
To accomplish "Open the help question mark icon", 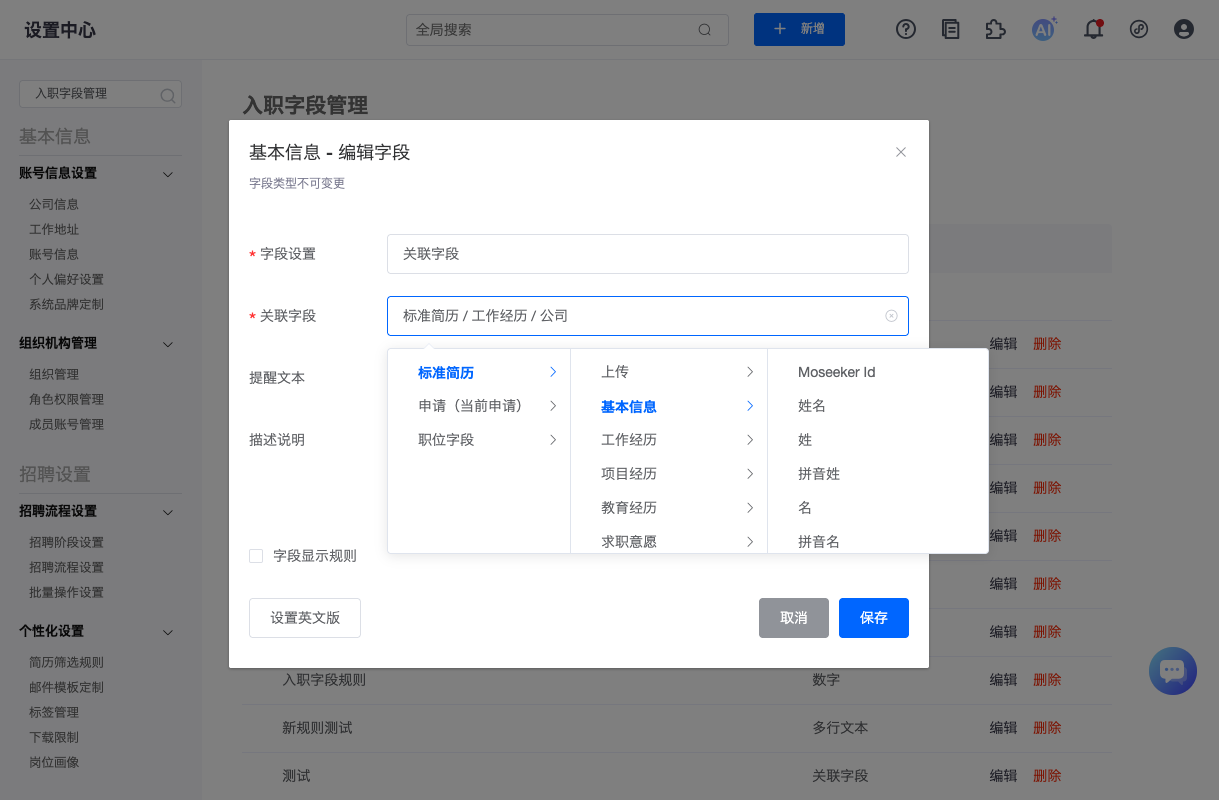I will point(906,30).
